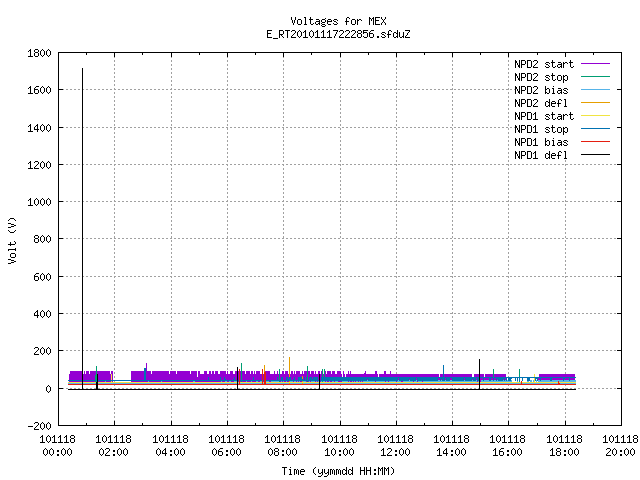
Task: Select the filename E_RT20101117222856.sfduZ
Action: point(338,34)
